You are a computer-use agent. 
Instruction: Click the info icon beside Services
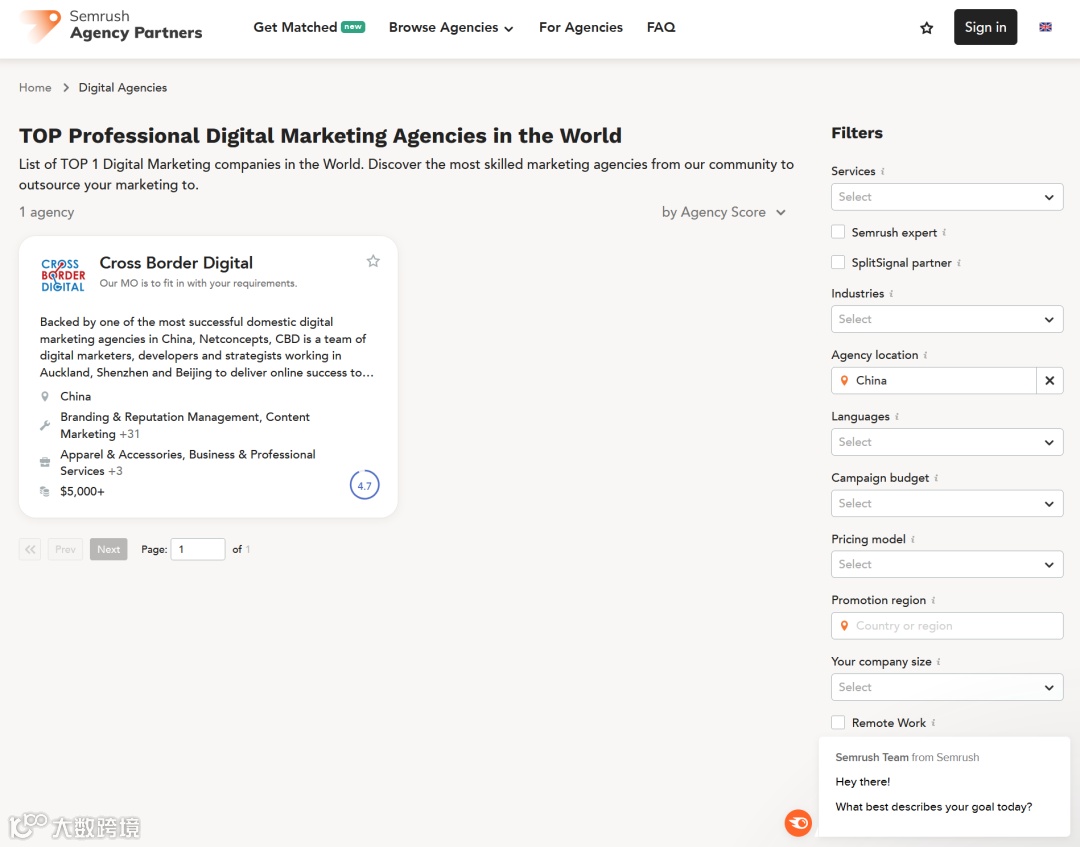pos(883,172)
